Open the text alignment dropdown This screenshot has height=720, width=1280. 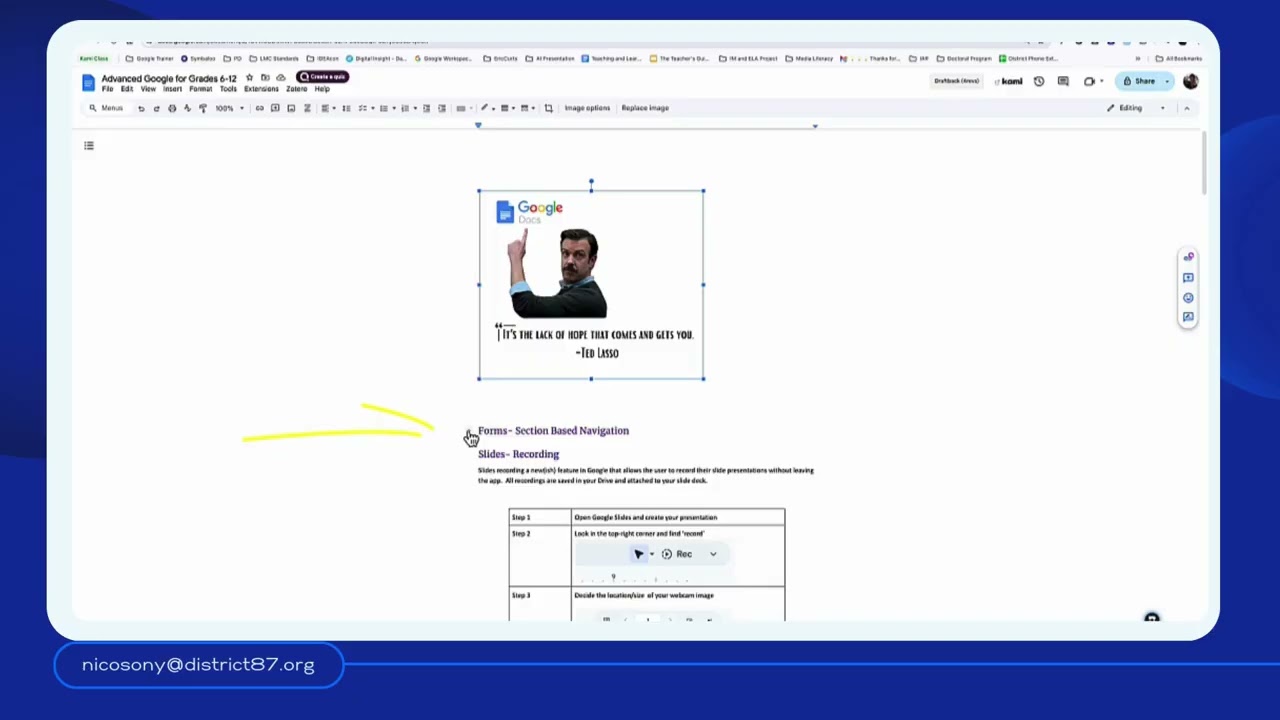(328, 108)
